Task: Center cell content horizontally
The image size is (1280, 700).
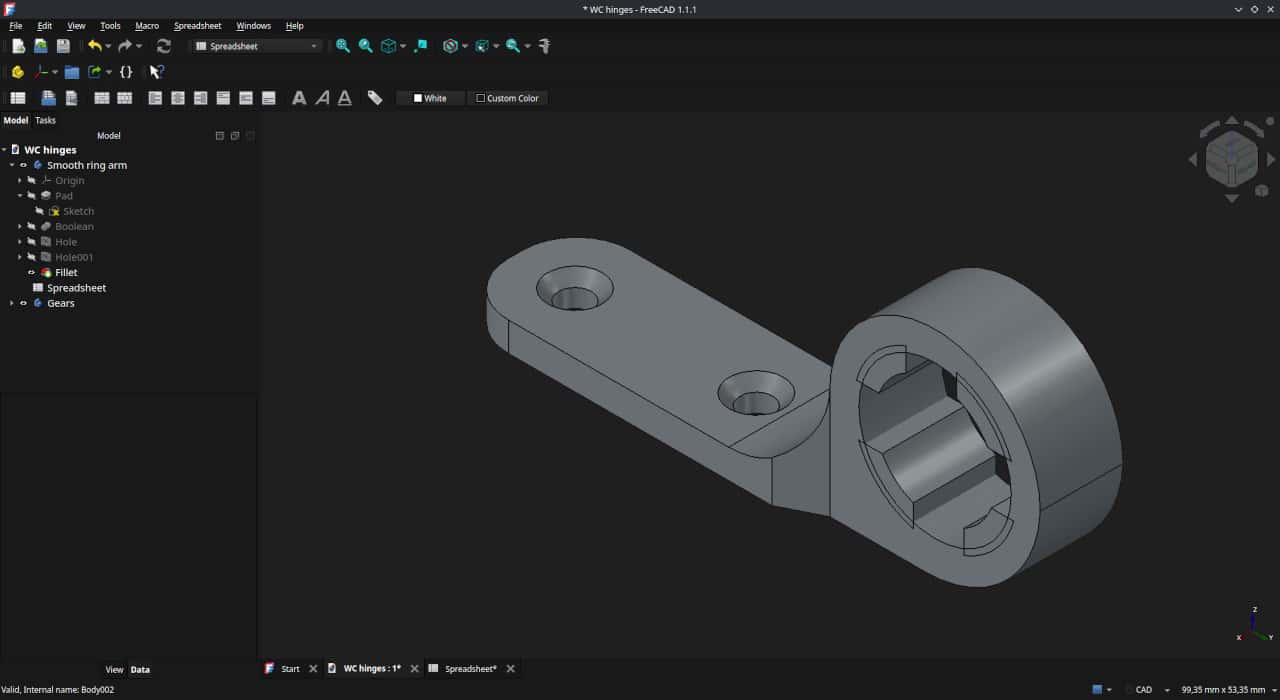Action: (x=178, y=98)
